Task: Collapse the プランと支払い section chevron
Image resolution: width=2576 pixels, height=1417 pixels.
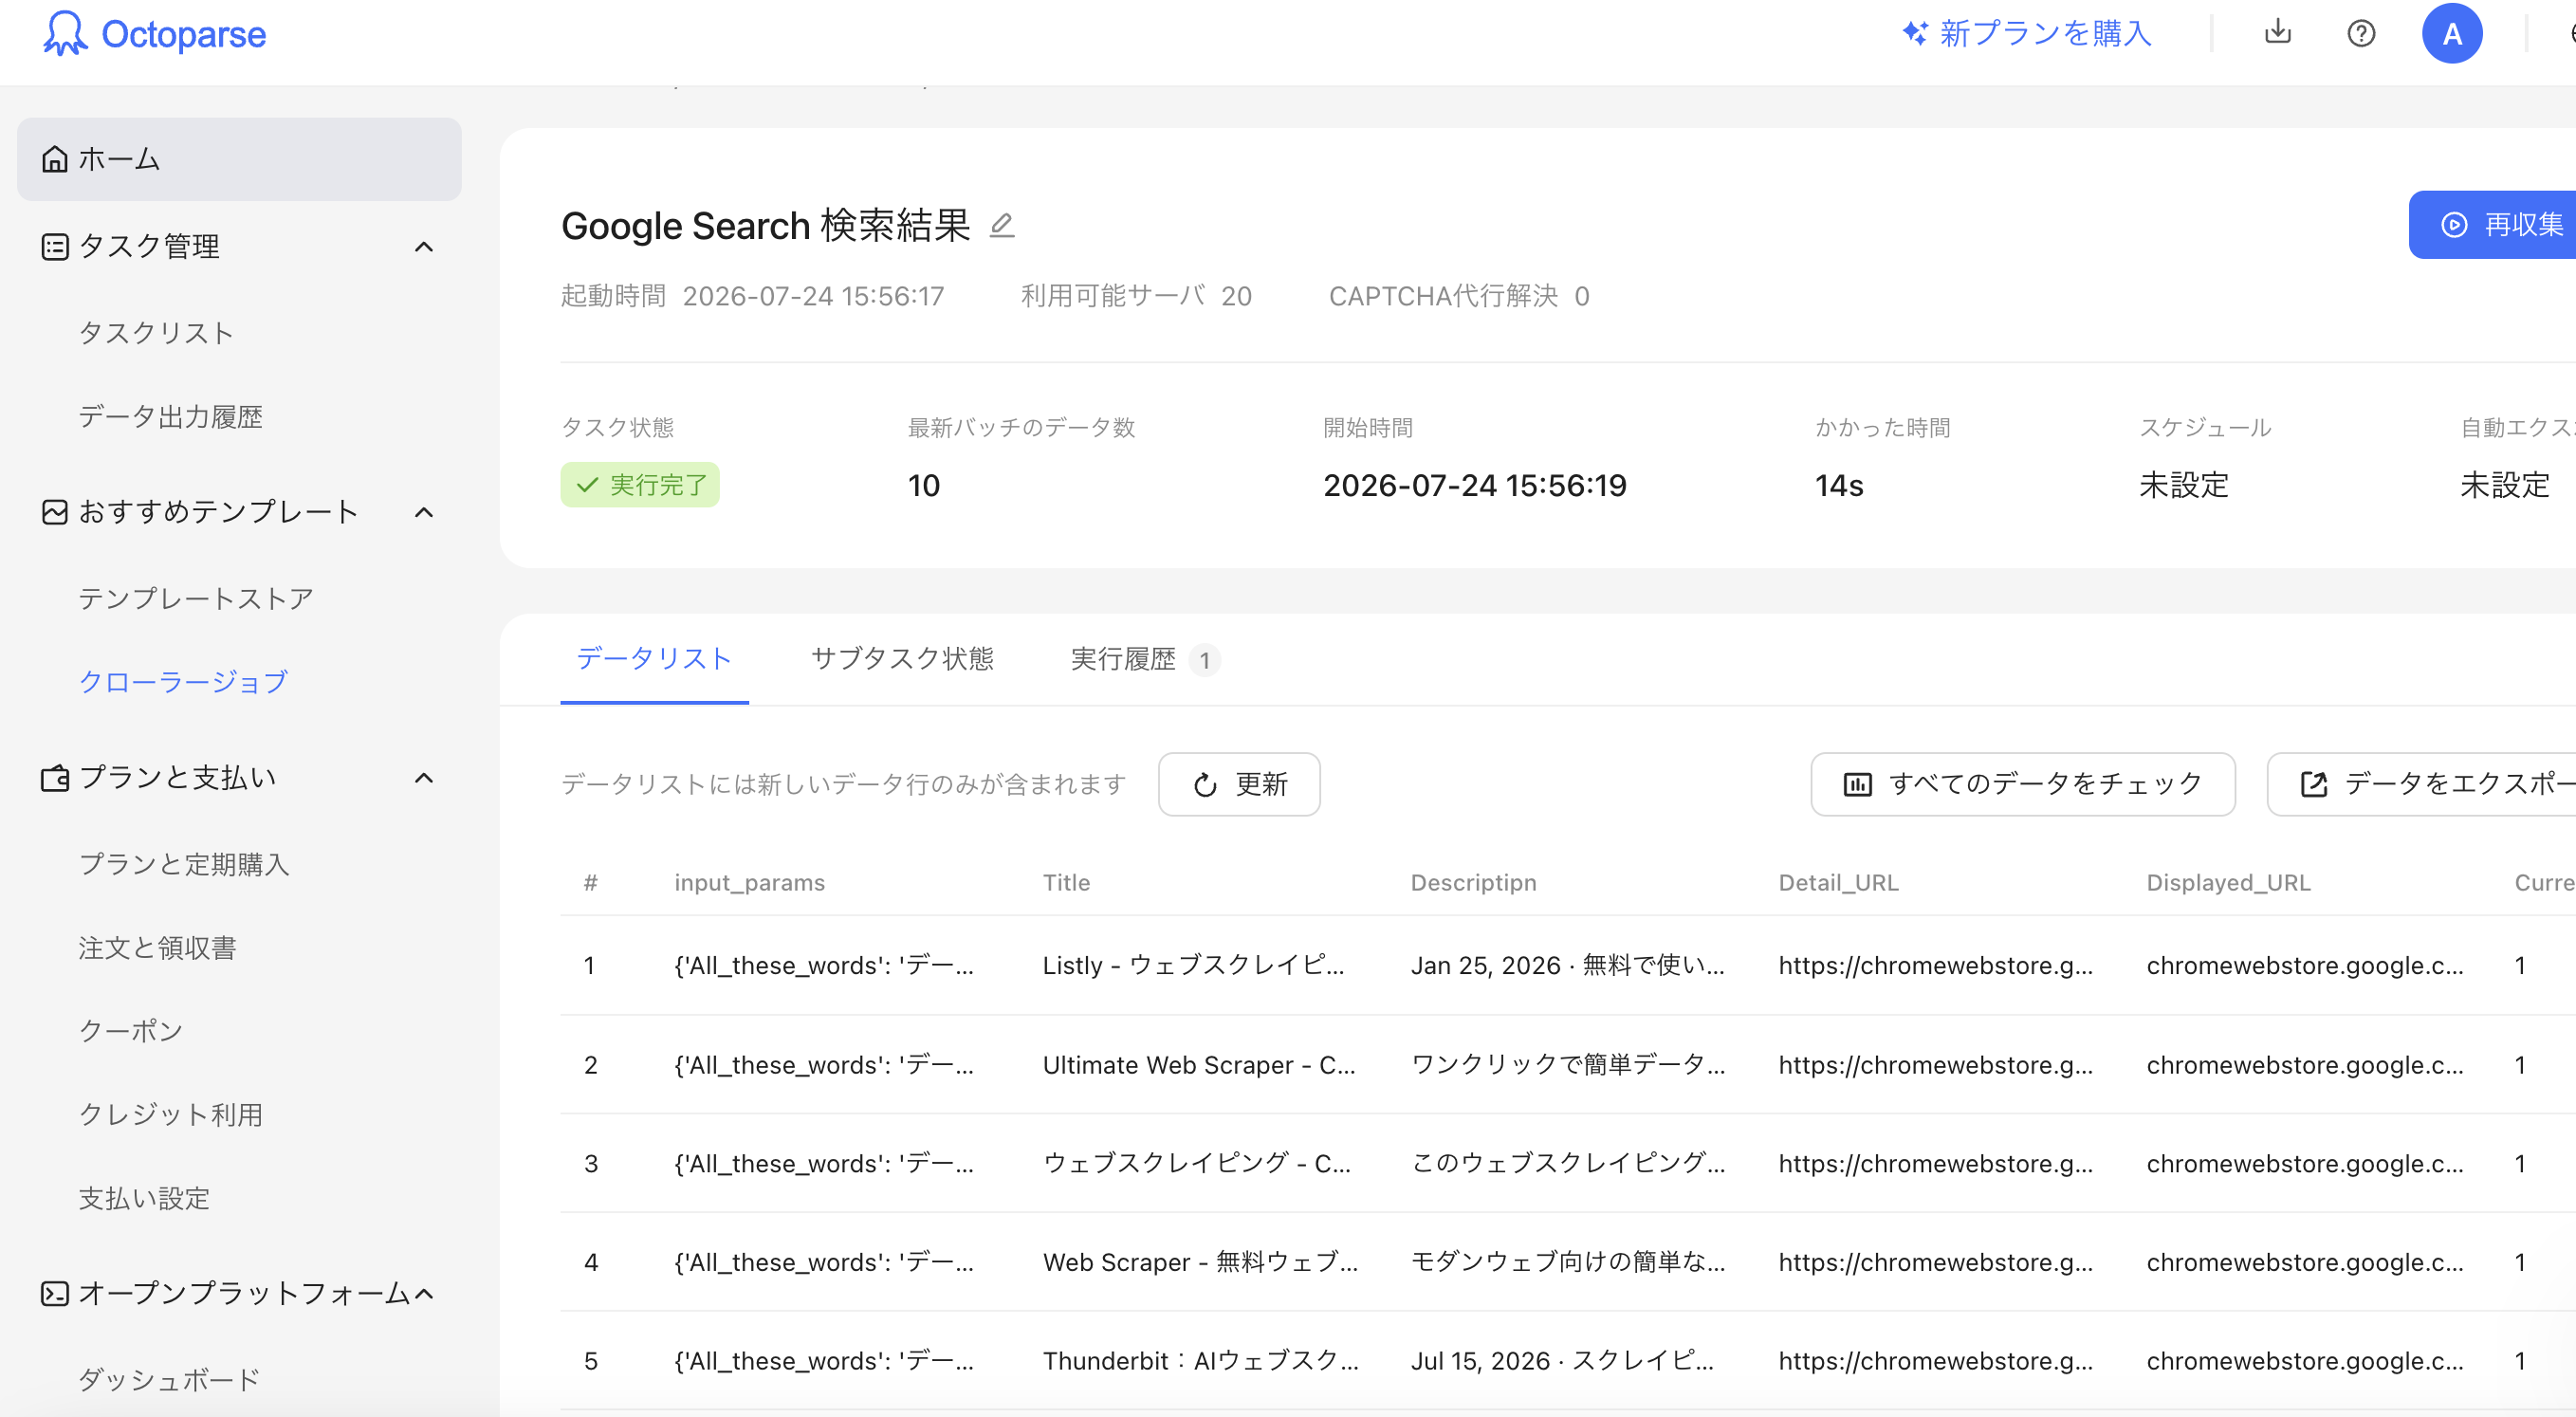Action: pos(424,778)
